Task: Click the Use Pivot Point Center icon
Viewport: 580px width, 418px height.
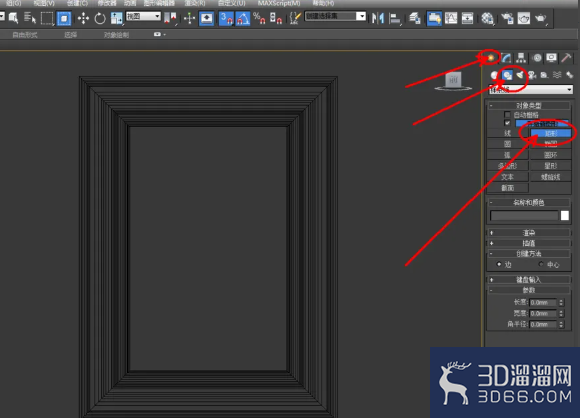Action: pos(171,18)
